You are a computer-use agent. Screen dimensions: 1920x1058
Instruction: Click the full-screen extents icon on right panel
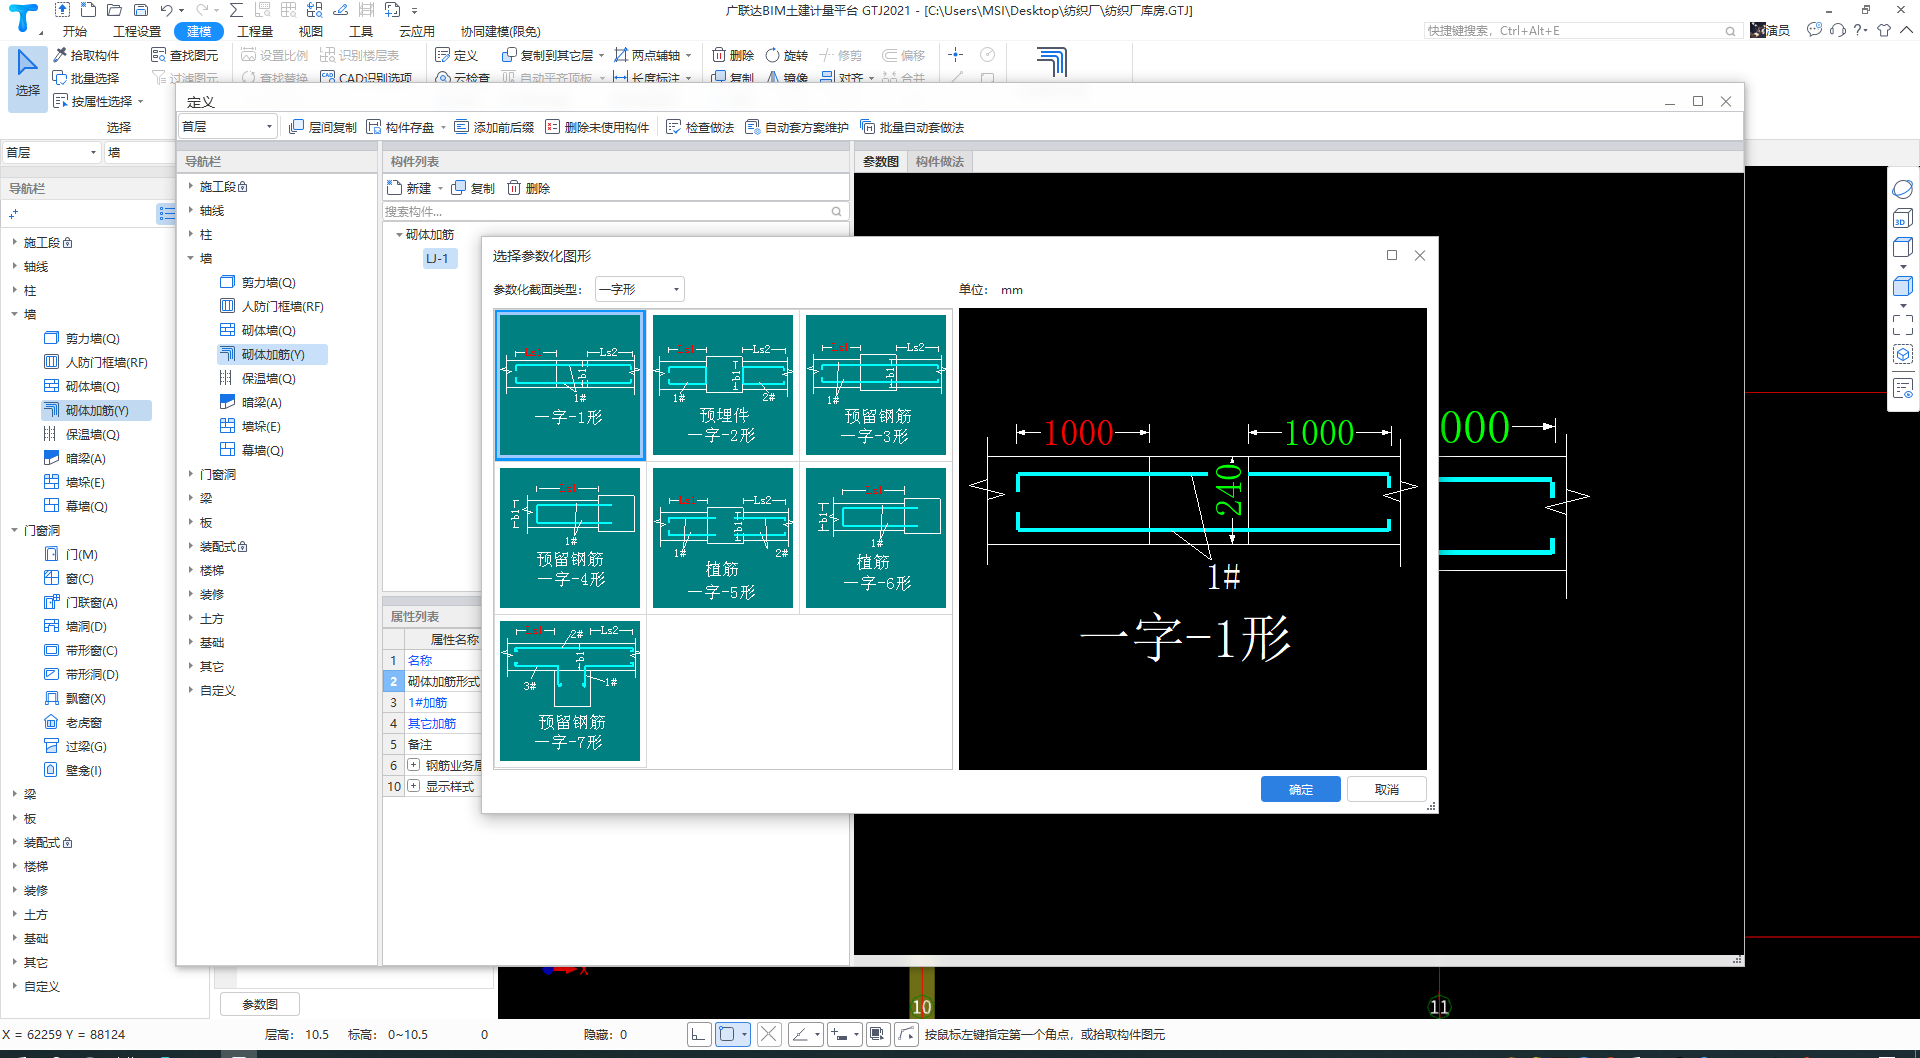[1903, 324]
